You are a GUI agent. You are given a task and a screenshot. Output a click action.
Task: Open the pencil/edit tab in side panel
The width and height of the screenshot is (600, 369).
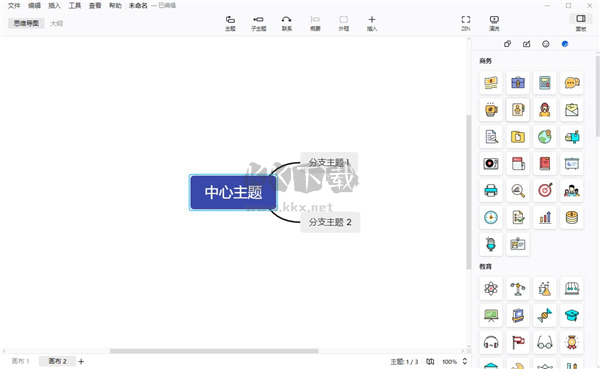click(x=527, y=44)
